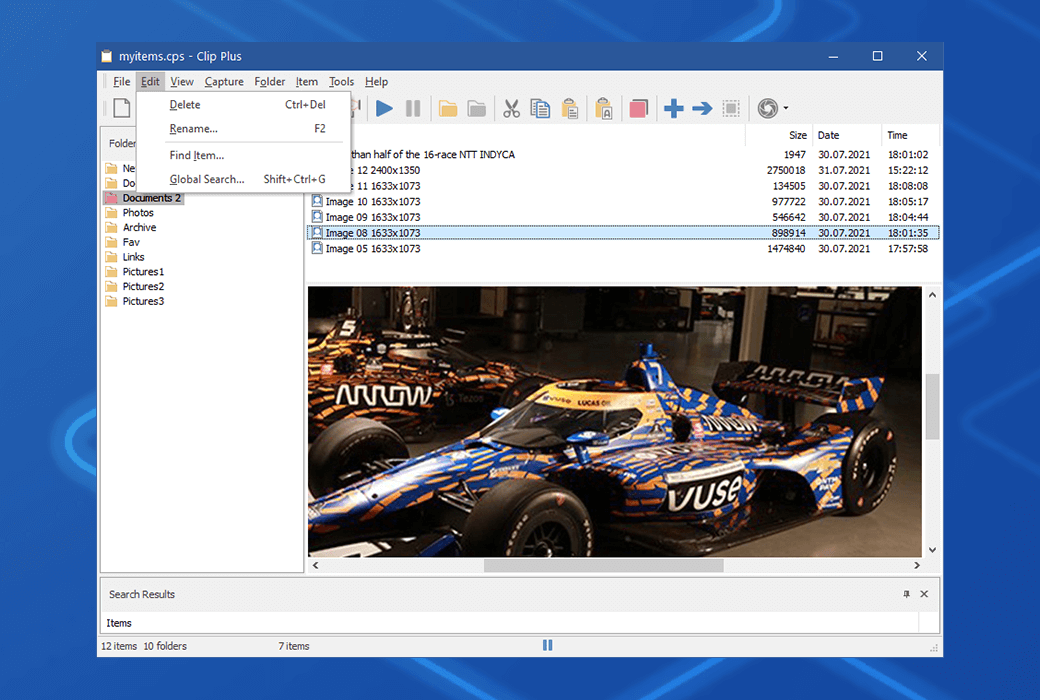Copy the item with the Copy icon
The width and height of the screenshot is (1040, 700).
[x=540, y=108]
